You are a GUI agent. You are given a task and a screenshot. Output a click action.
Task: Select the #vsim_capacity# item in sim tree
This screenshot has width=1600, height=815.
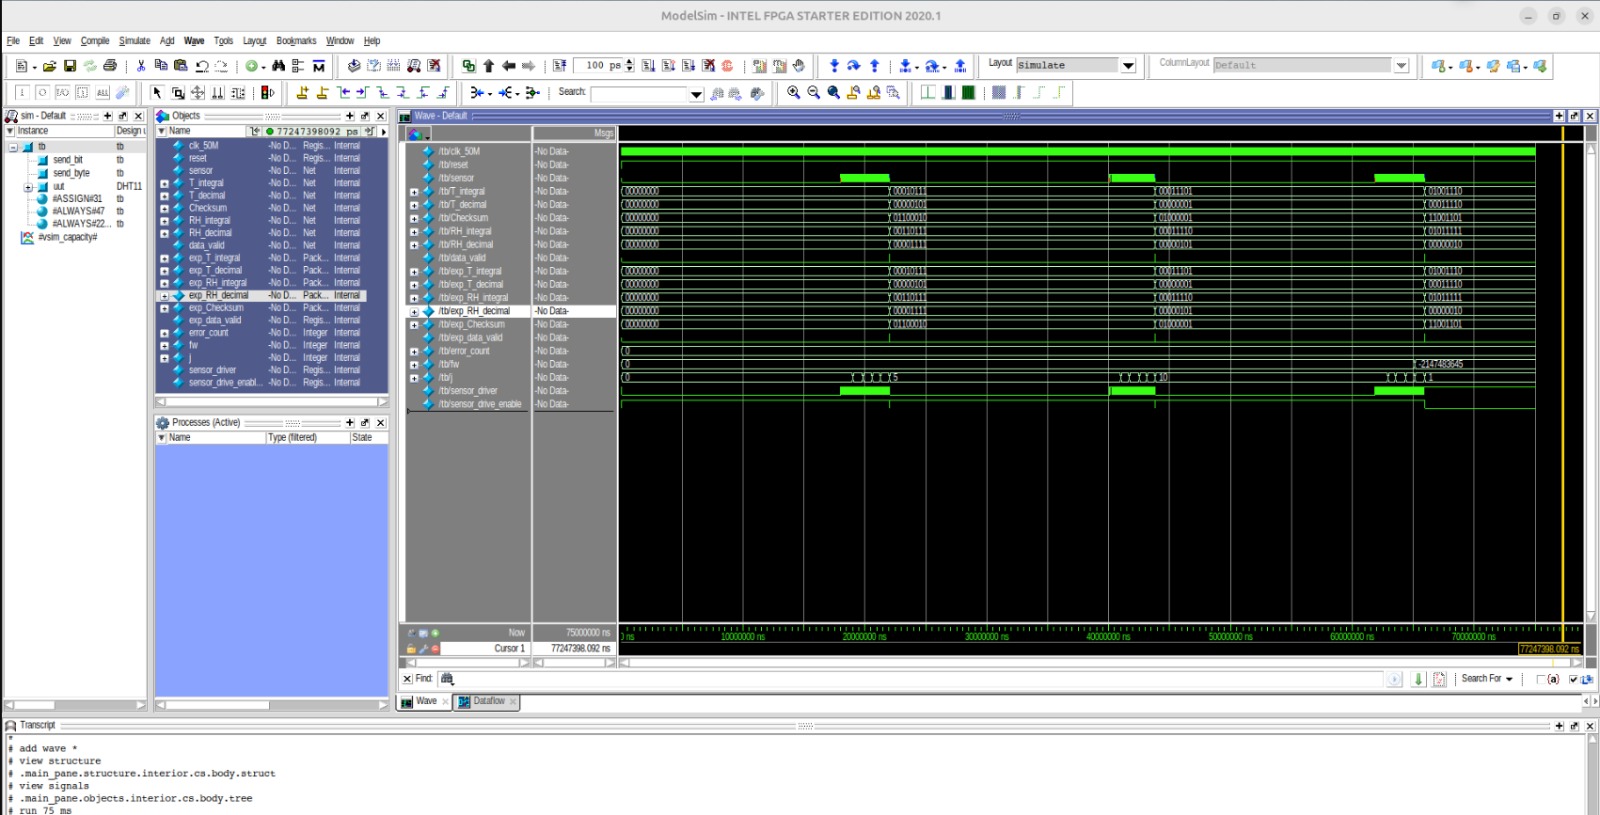click(67, 237)
